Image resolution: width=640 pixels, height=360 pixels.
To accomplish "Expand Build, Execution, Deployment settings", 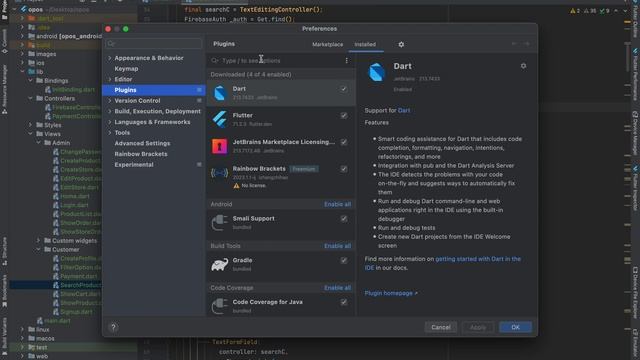I will point(109,111).
